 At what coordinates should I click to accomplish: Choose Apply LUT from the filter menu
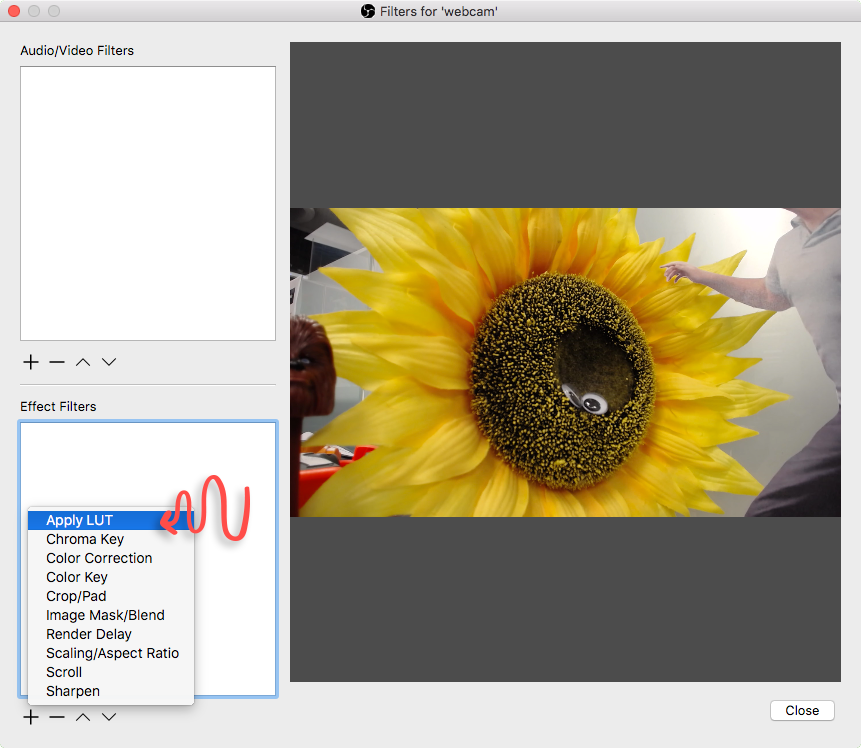point(110,520)
